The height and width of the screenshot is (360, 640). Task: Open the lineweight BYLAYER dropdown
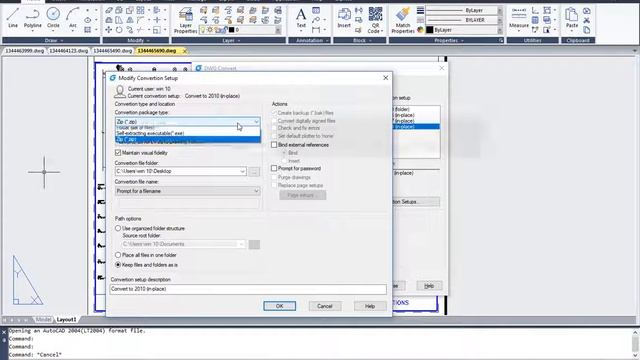[500, 20]
